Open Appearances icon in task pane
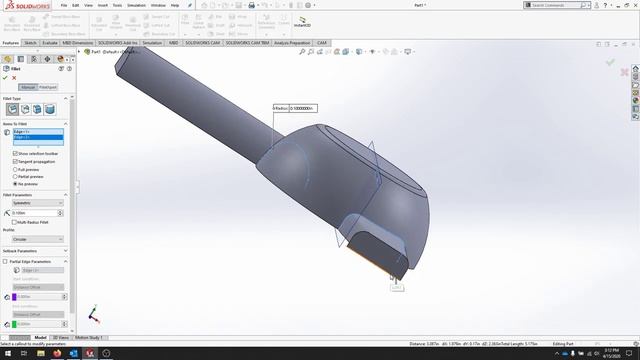 636,100
